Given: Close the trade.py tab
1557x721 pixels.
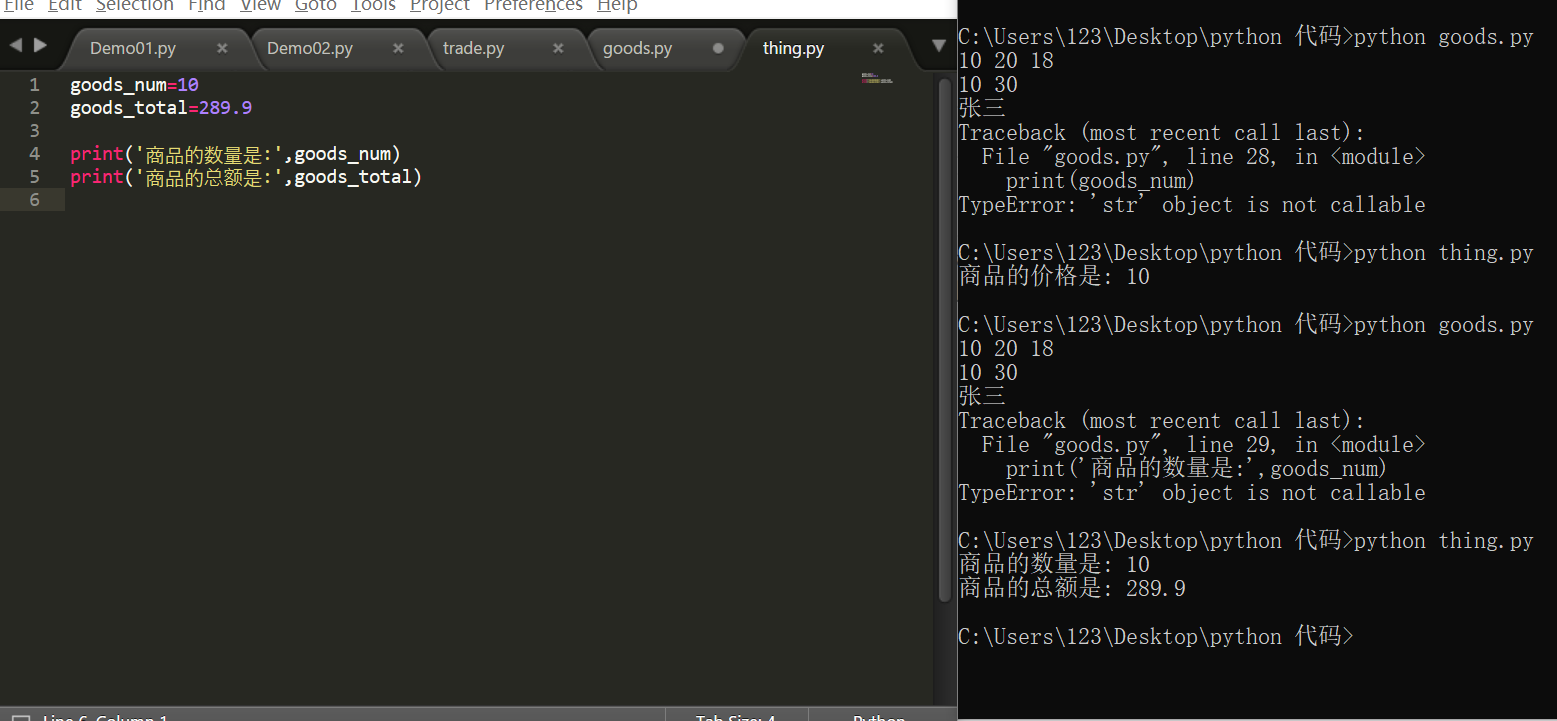Looking at the screenshot, I should coord(558,48).
